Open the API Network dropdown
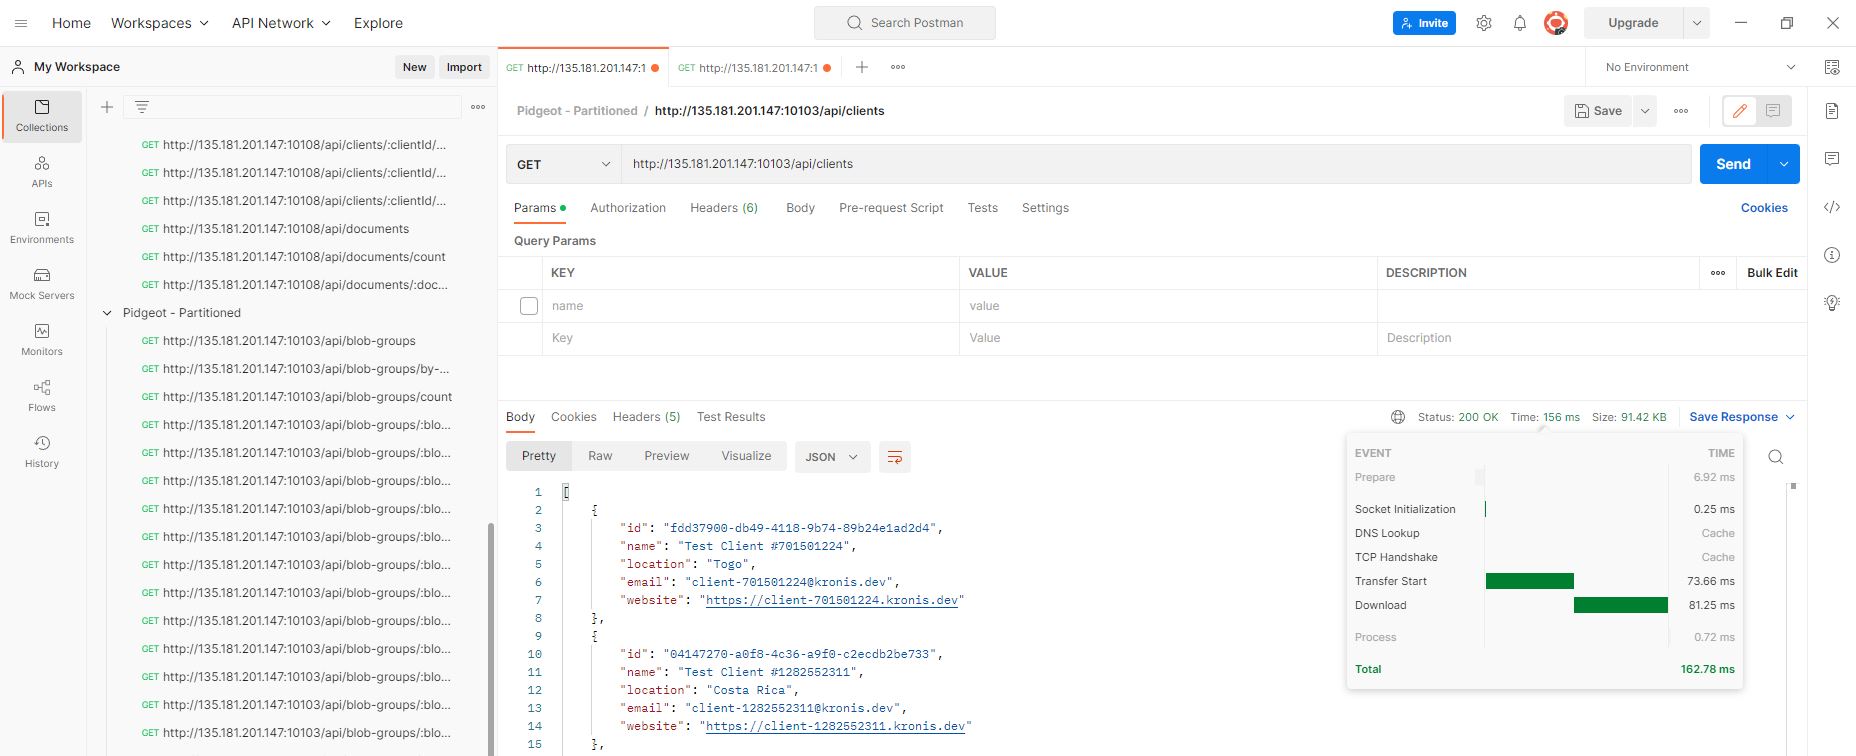This screenshot has width=1856, height=756. [281, 23]
